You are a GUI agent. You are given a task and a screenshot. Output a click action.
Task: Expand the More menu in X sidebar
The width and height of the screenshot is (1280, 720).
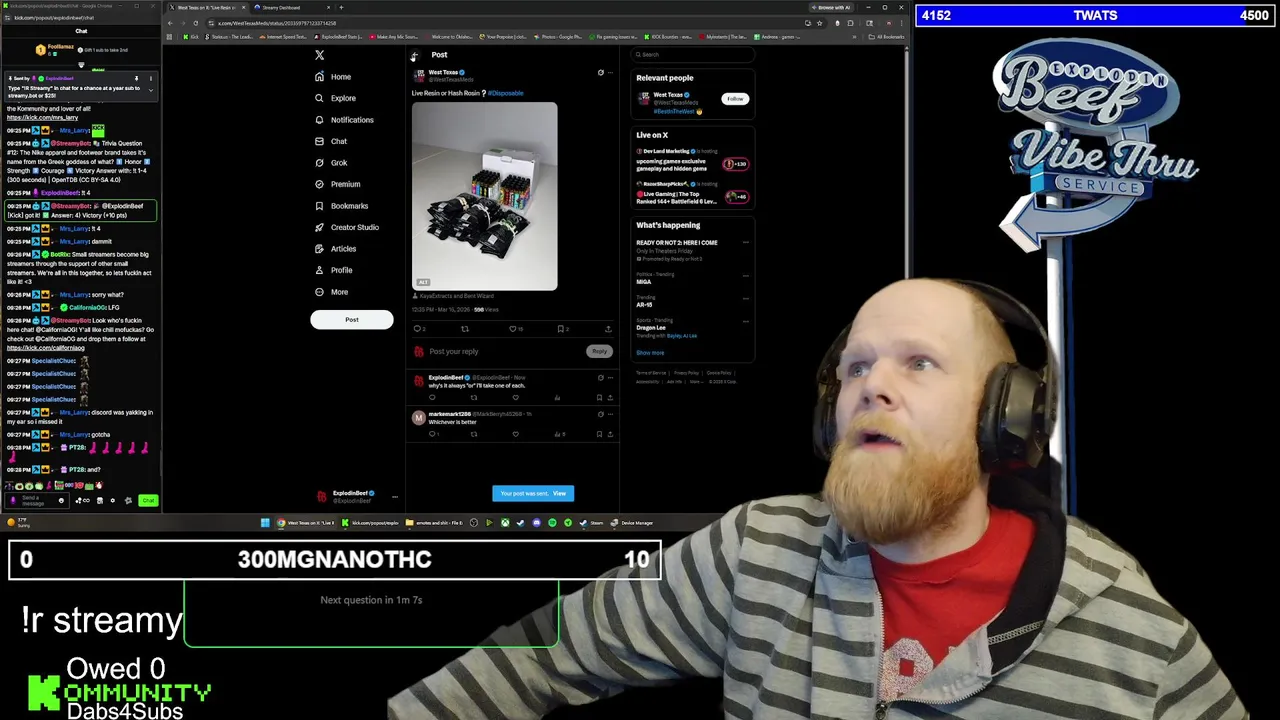[x=331, y=292]
